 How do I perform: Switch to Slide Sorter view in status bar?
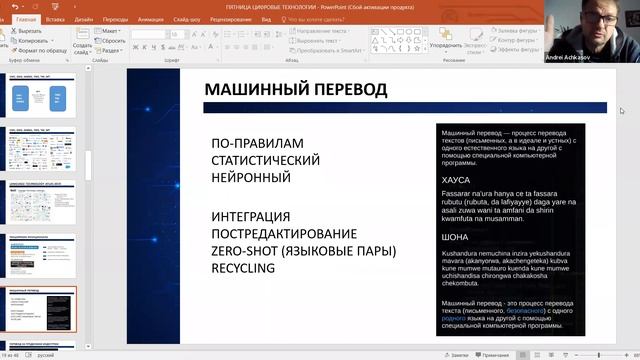pos(537,355)
